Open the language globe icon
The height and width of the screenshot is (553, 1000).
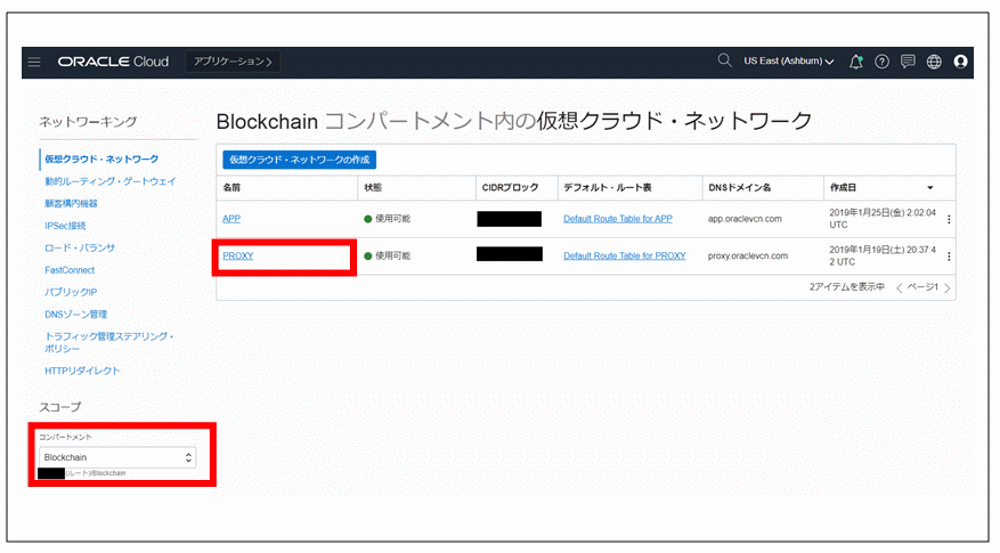(x=934, y=62)
